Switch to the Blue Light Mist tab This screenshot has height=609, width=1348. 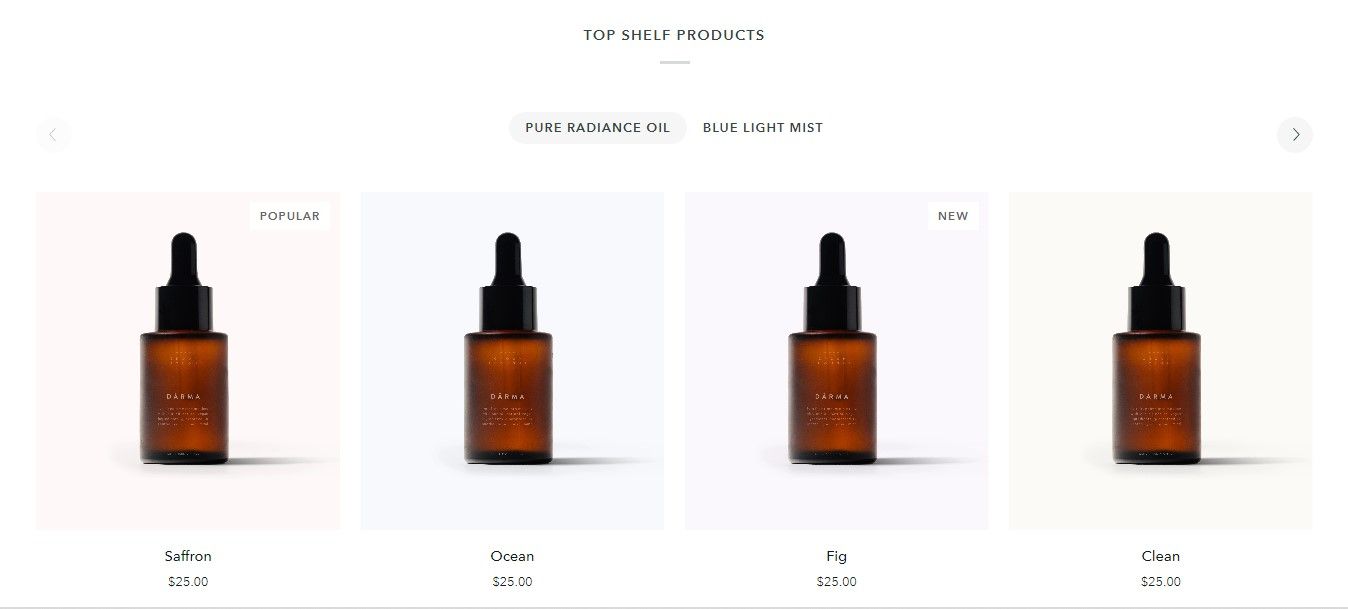(x=763, y=128)
